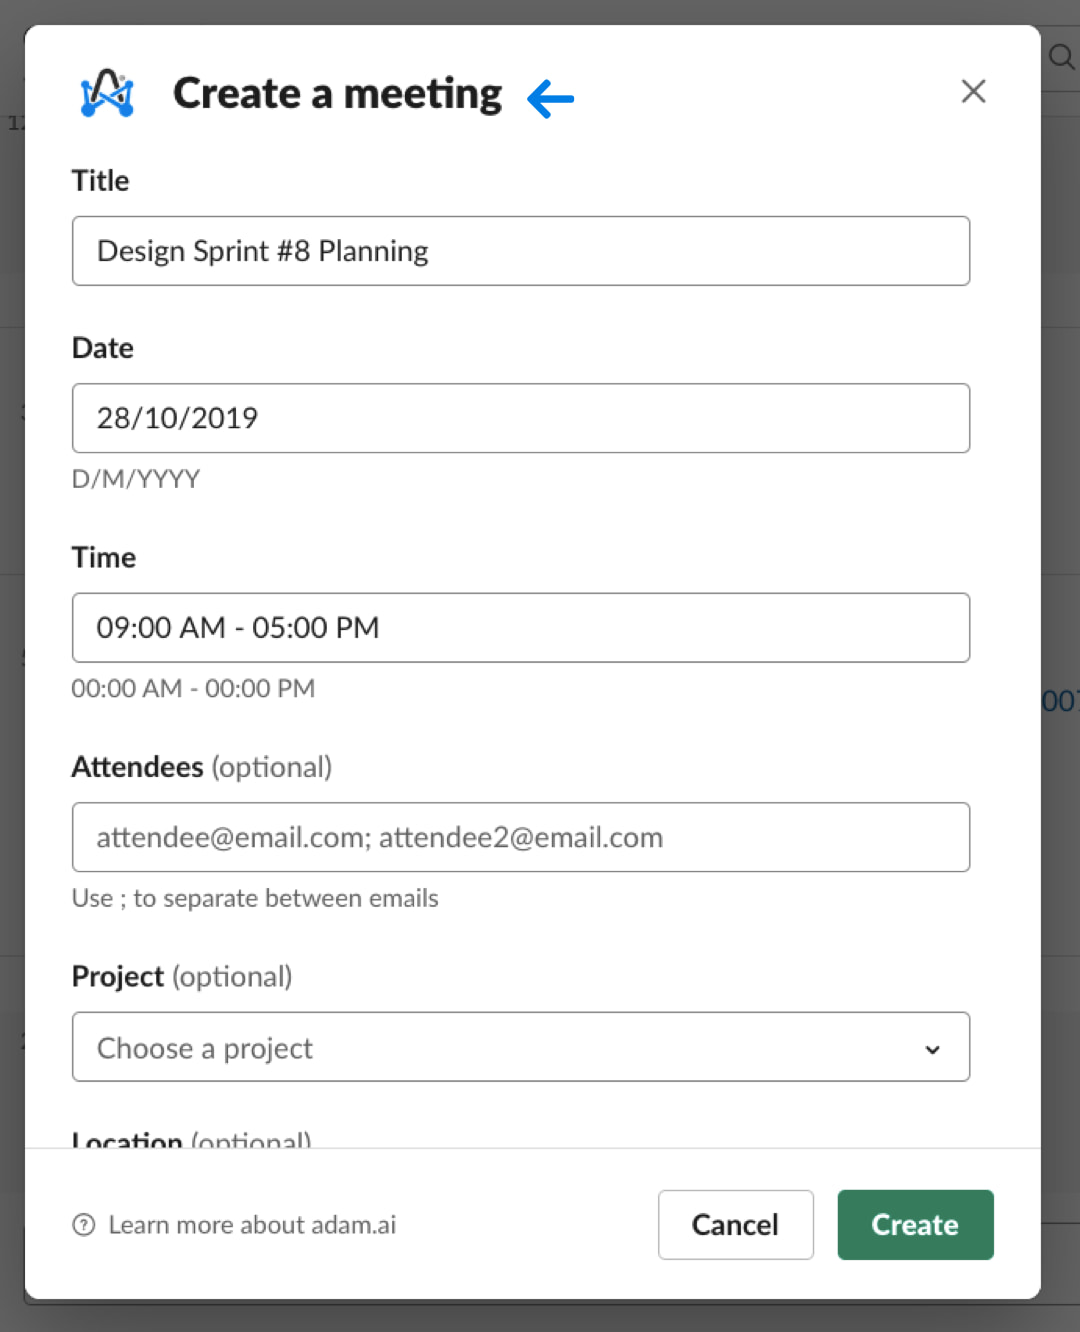This screenshot has width=1080, height=1332.
Task: Click the Project (optional) label
Action: click(182, 976)
